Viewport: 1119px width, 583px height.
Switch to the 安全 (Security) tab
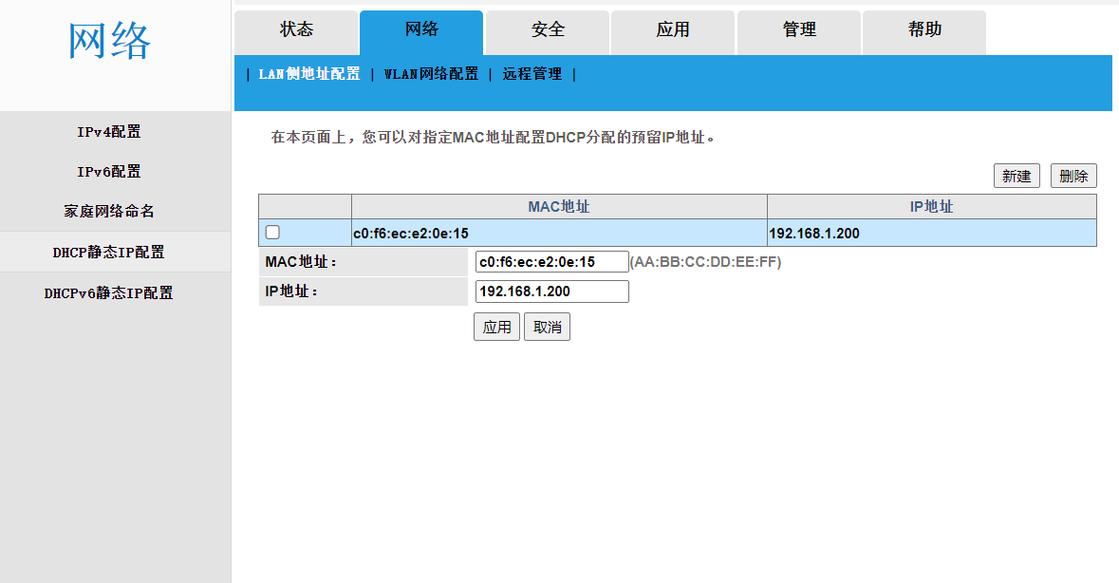tap(546, 30)
